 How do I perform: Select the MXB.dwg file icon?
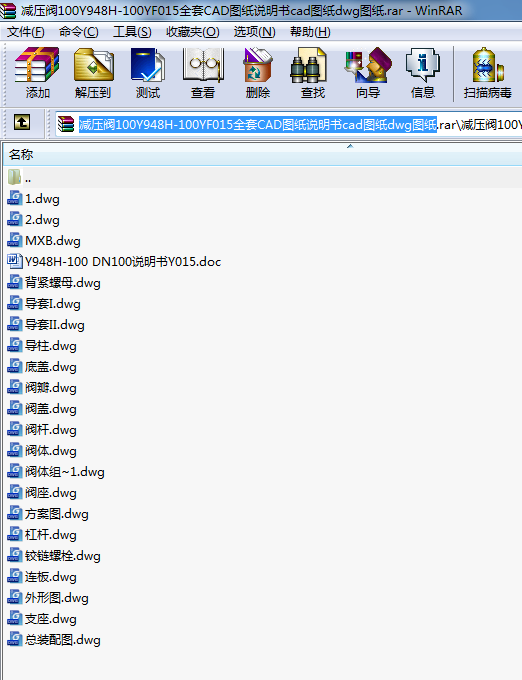pos(15,240)
